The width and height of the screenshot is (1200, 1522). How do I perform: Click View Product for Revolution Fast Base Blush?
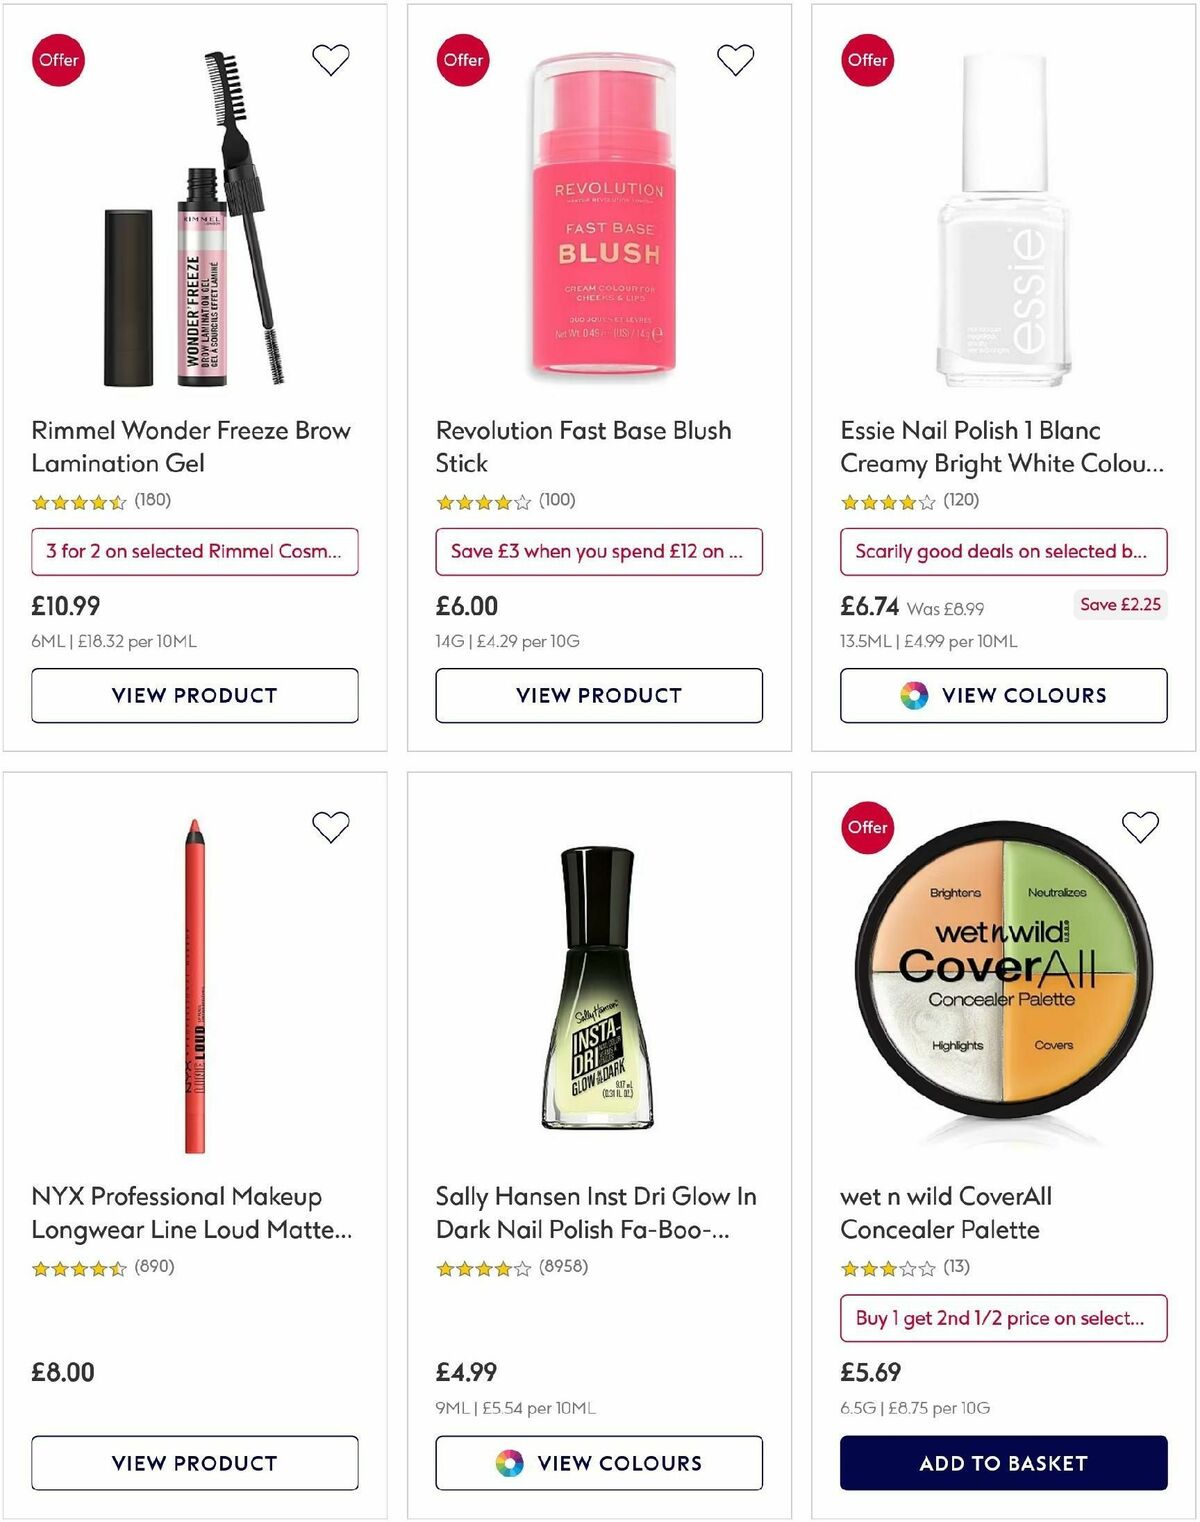[600, 695]
